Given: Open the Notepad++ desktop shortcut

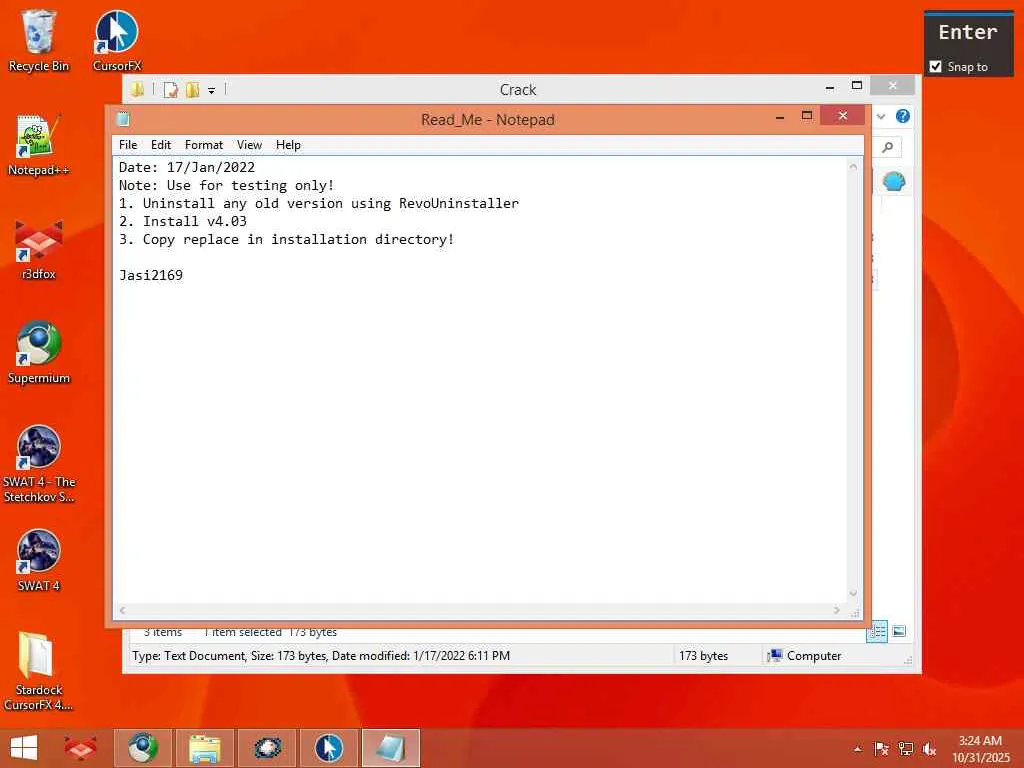Looking at the screenshot, I should click(38, 145).
